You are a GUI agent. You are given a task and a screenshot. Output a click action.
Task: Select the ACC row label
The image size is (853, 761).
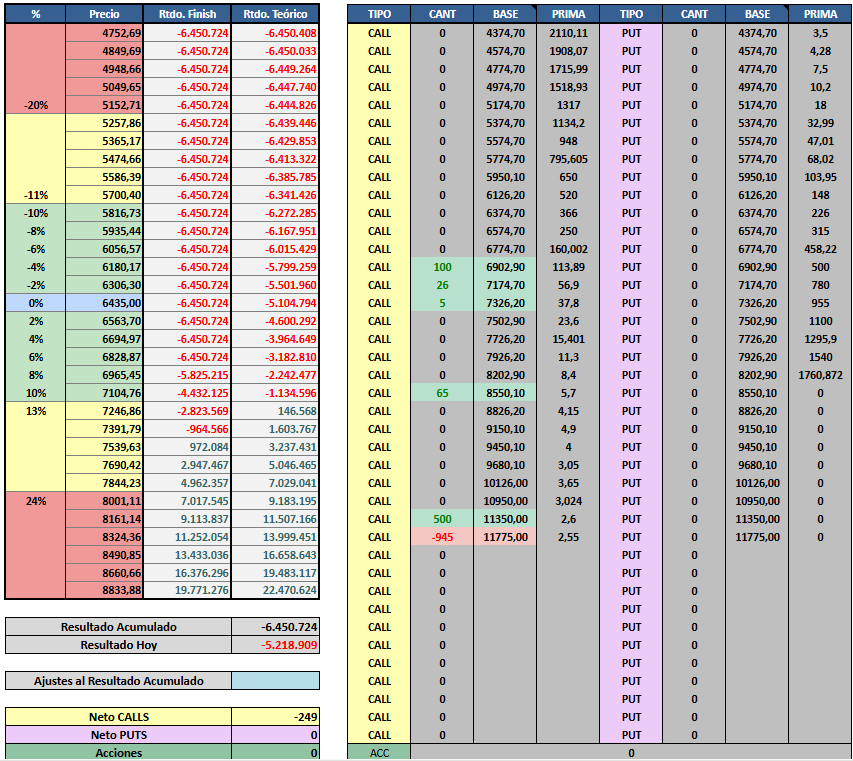click(x=379, y=753)
